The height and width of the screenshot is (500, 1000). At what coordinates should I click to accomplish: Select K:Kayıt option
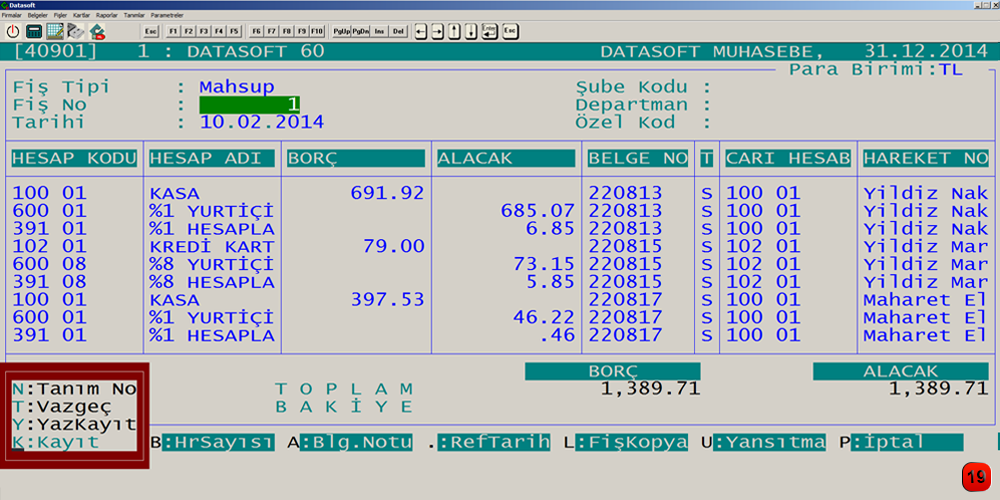pyautogui.click(x=55, y=442)
